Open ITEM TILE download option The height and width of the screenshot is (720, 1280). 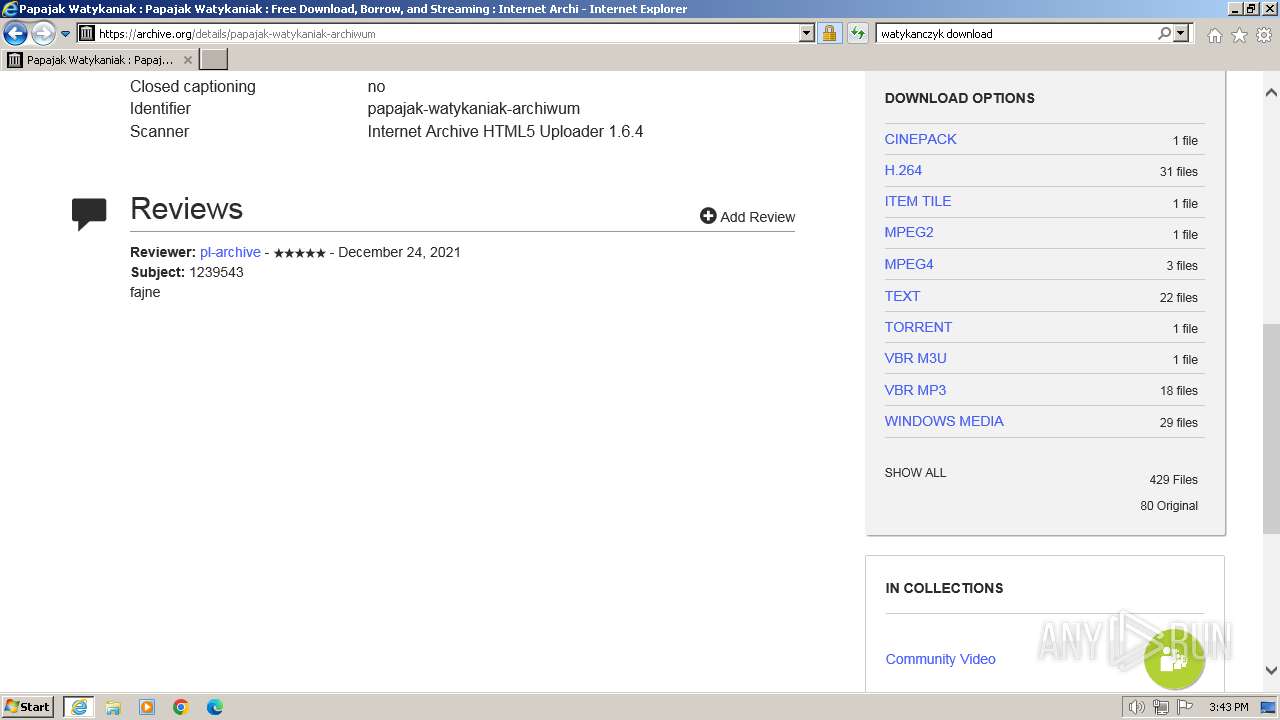point(917,201)
